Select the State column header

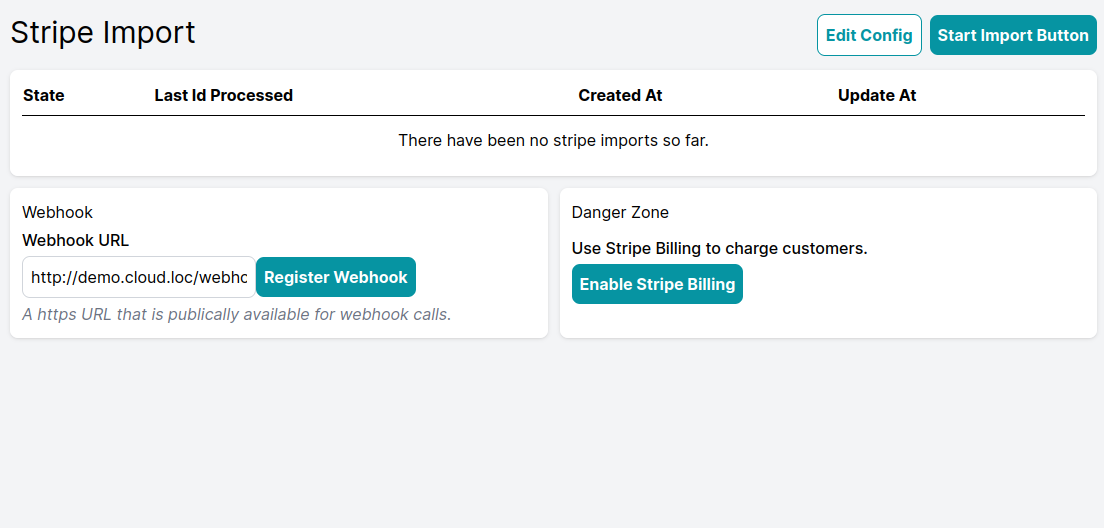pyautogui.click(x=44, y=95)
